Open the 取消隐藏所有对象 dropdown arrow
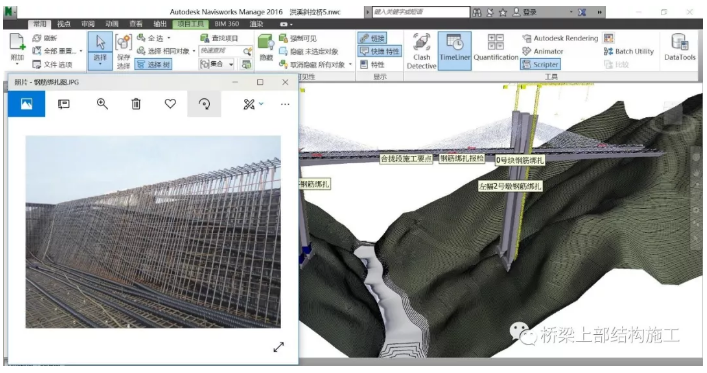The height and width of the screenshot is (373, 707). coord(351,64)
